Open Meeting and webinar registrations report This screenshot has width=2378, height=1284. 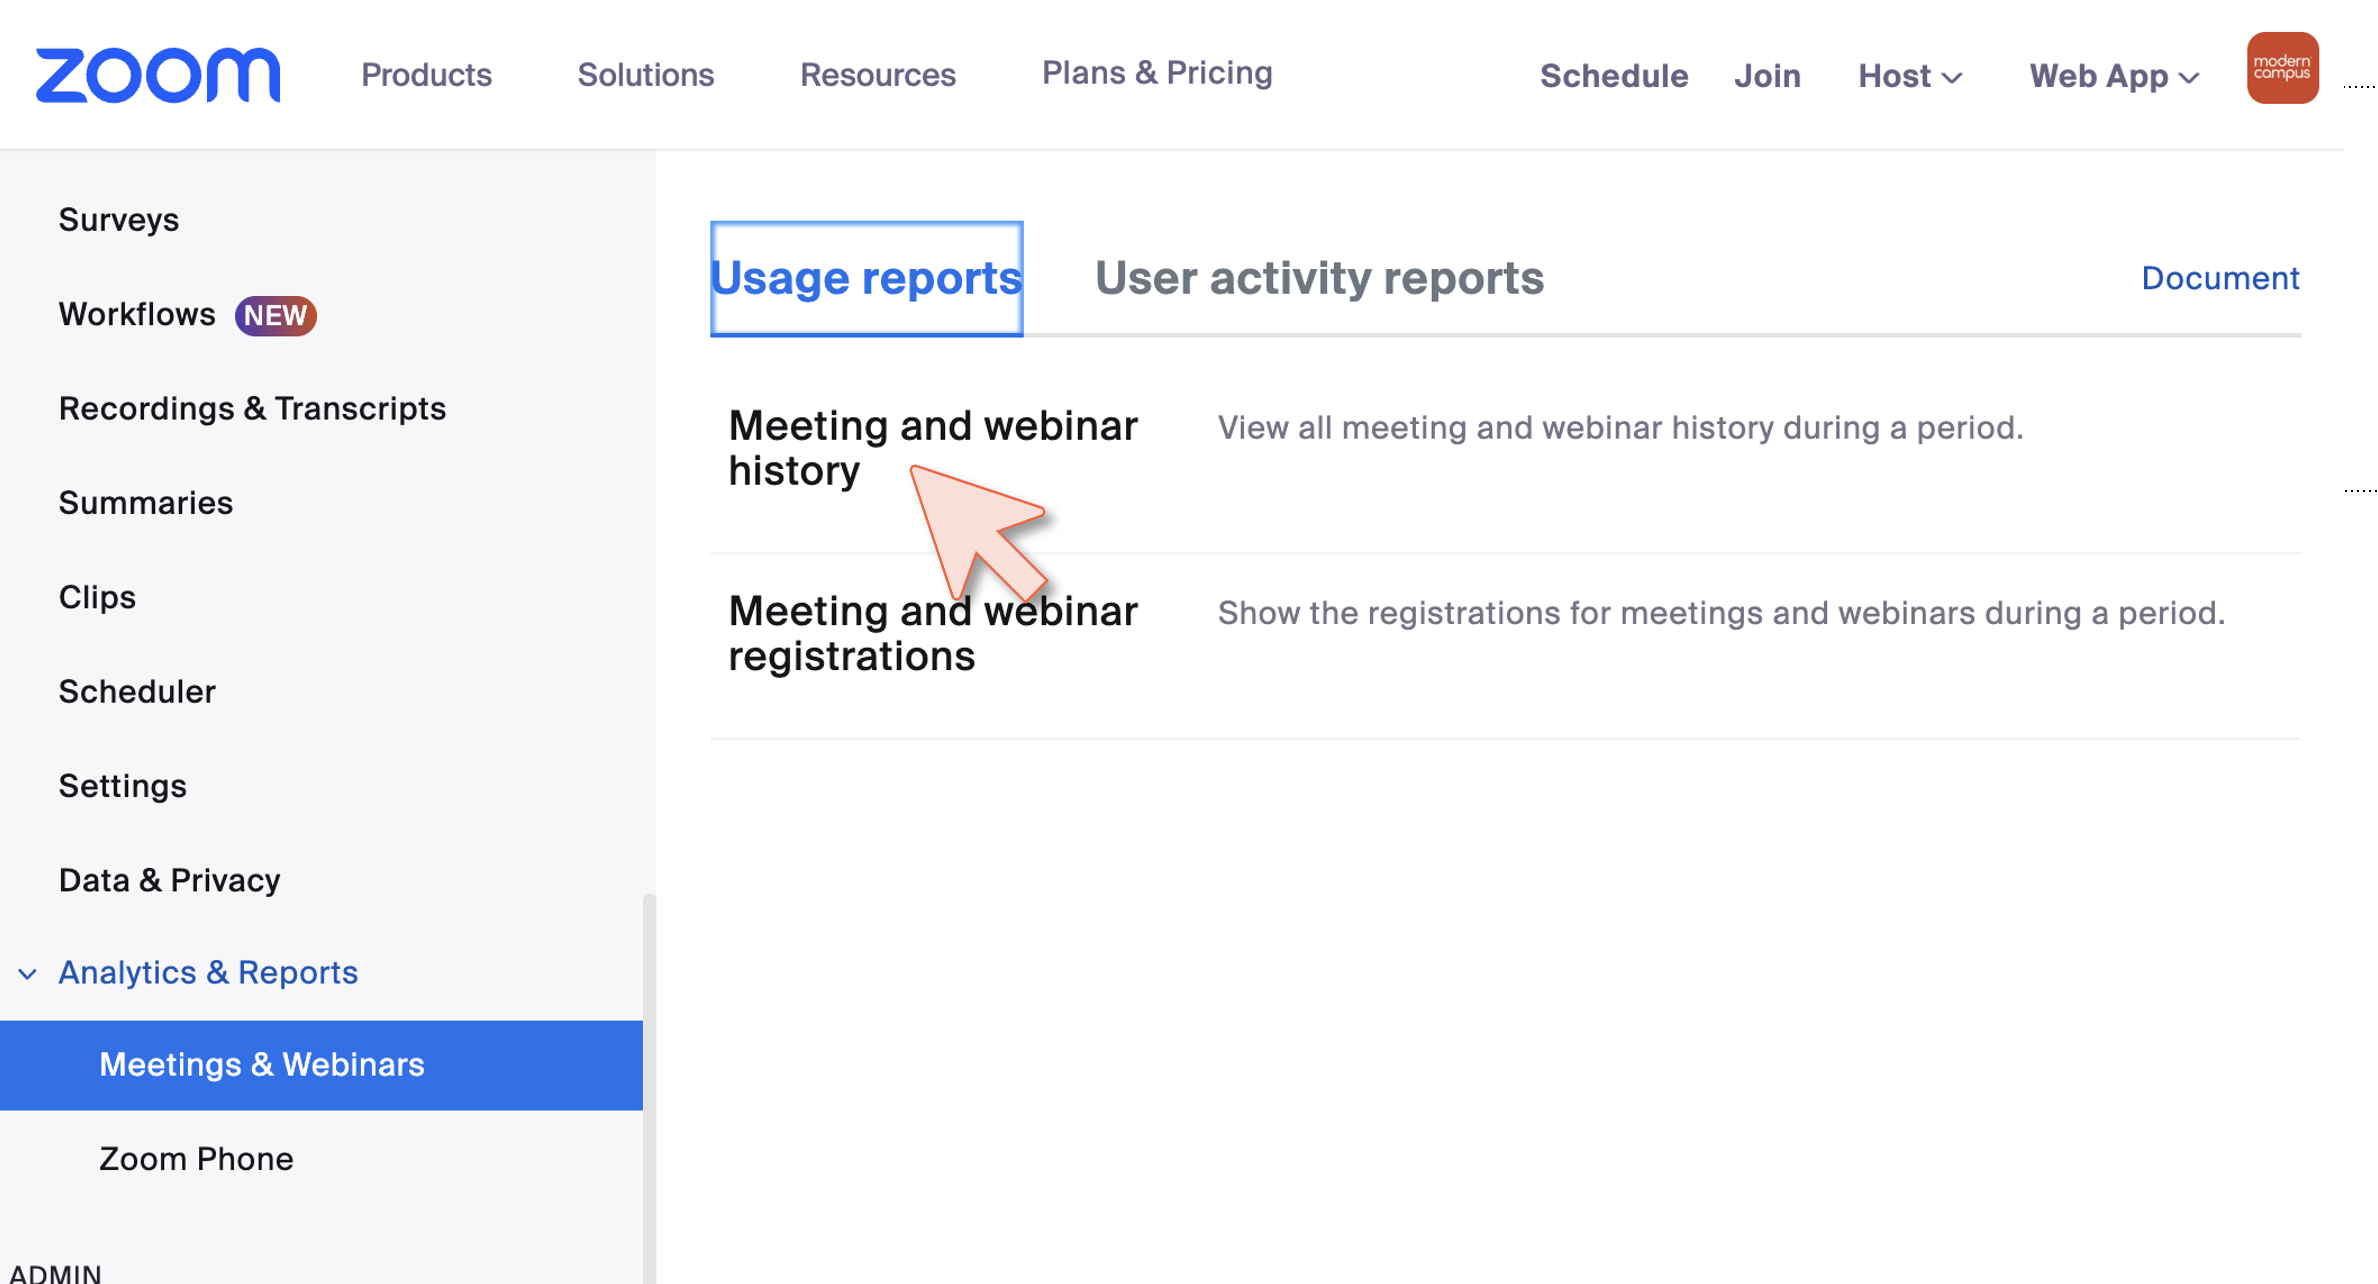932,633
